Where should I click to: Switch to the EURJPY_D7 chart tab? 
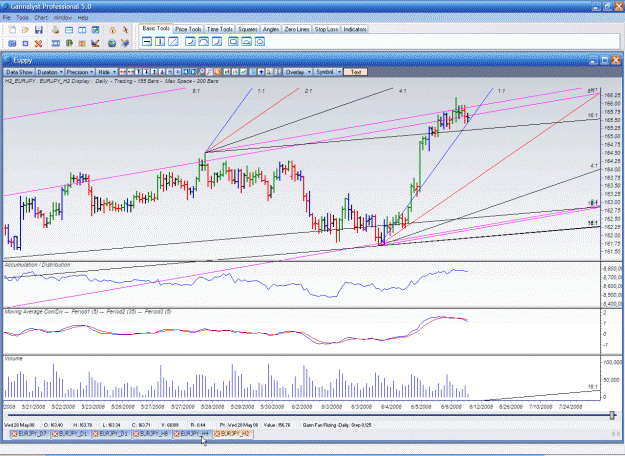point(28,434)
